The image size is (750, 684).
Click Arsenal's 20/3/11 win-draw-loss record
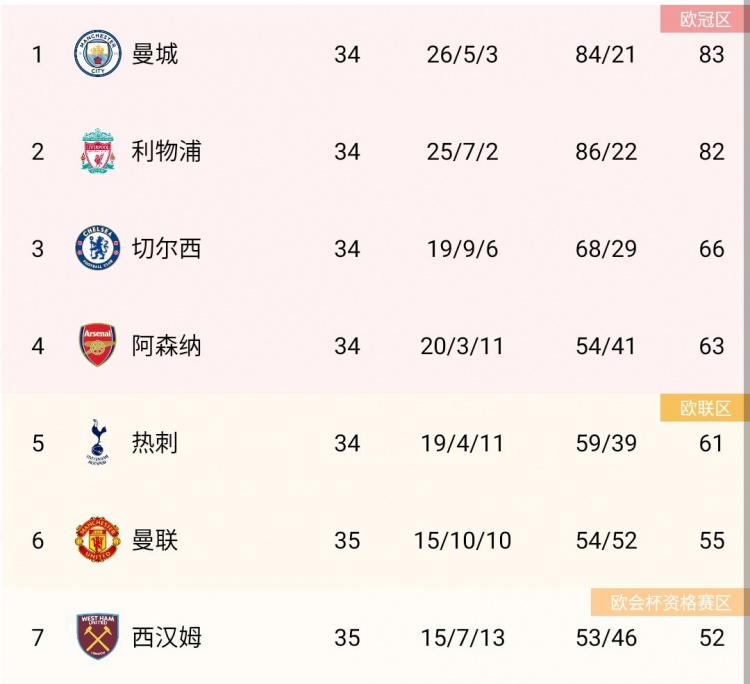pyautogui.click(x=462, y=346)
